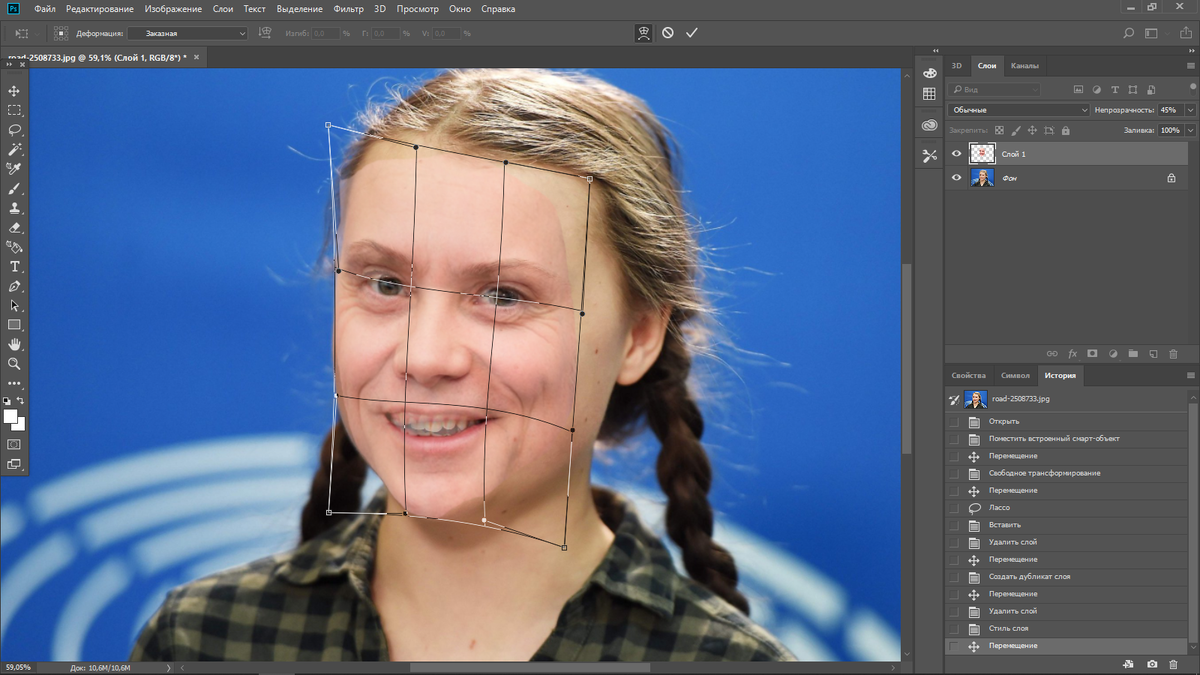The image size is (1200, 675).
Task: Open blend mode dropdown 'Обычные'
Action: (1019, 110)
